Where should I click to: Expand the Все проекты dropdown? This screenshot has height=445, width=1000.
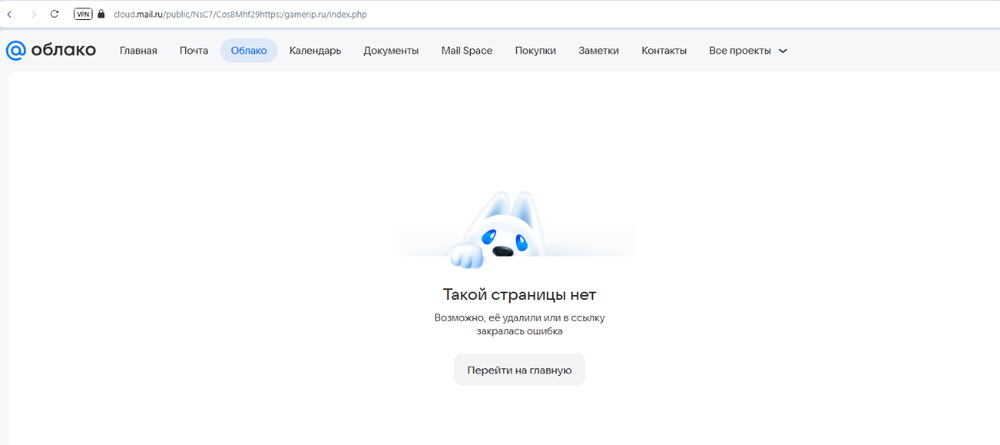(748, 51)
